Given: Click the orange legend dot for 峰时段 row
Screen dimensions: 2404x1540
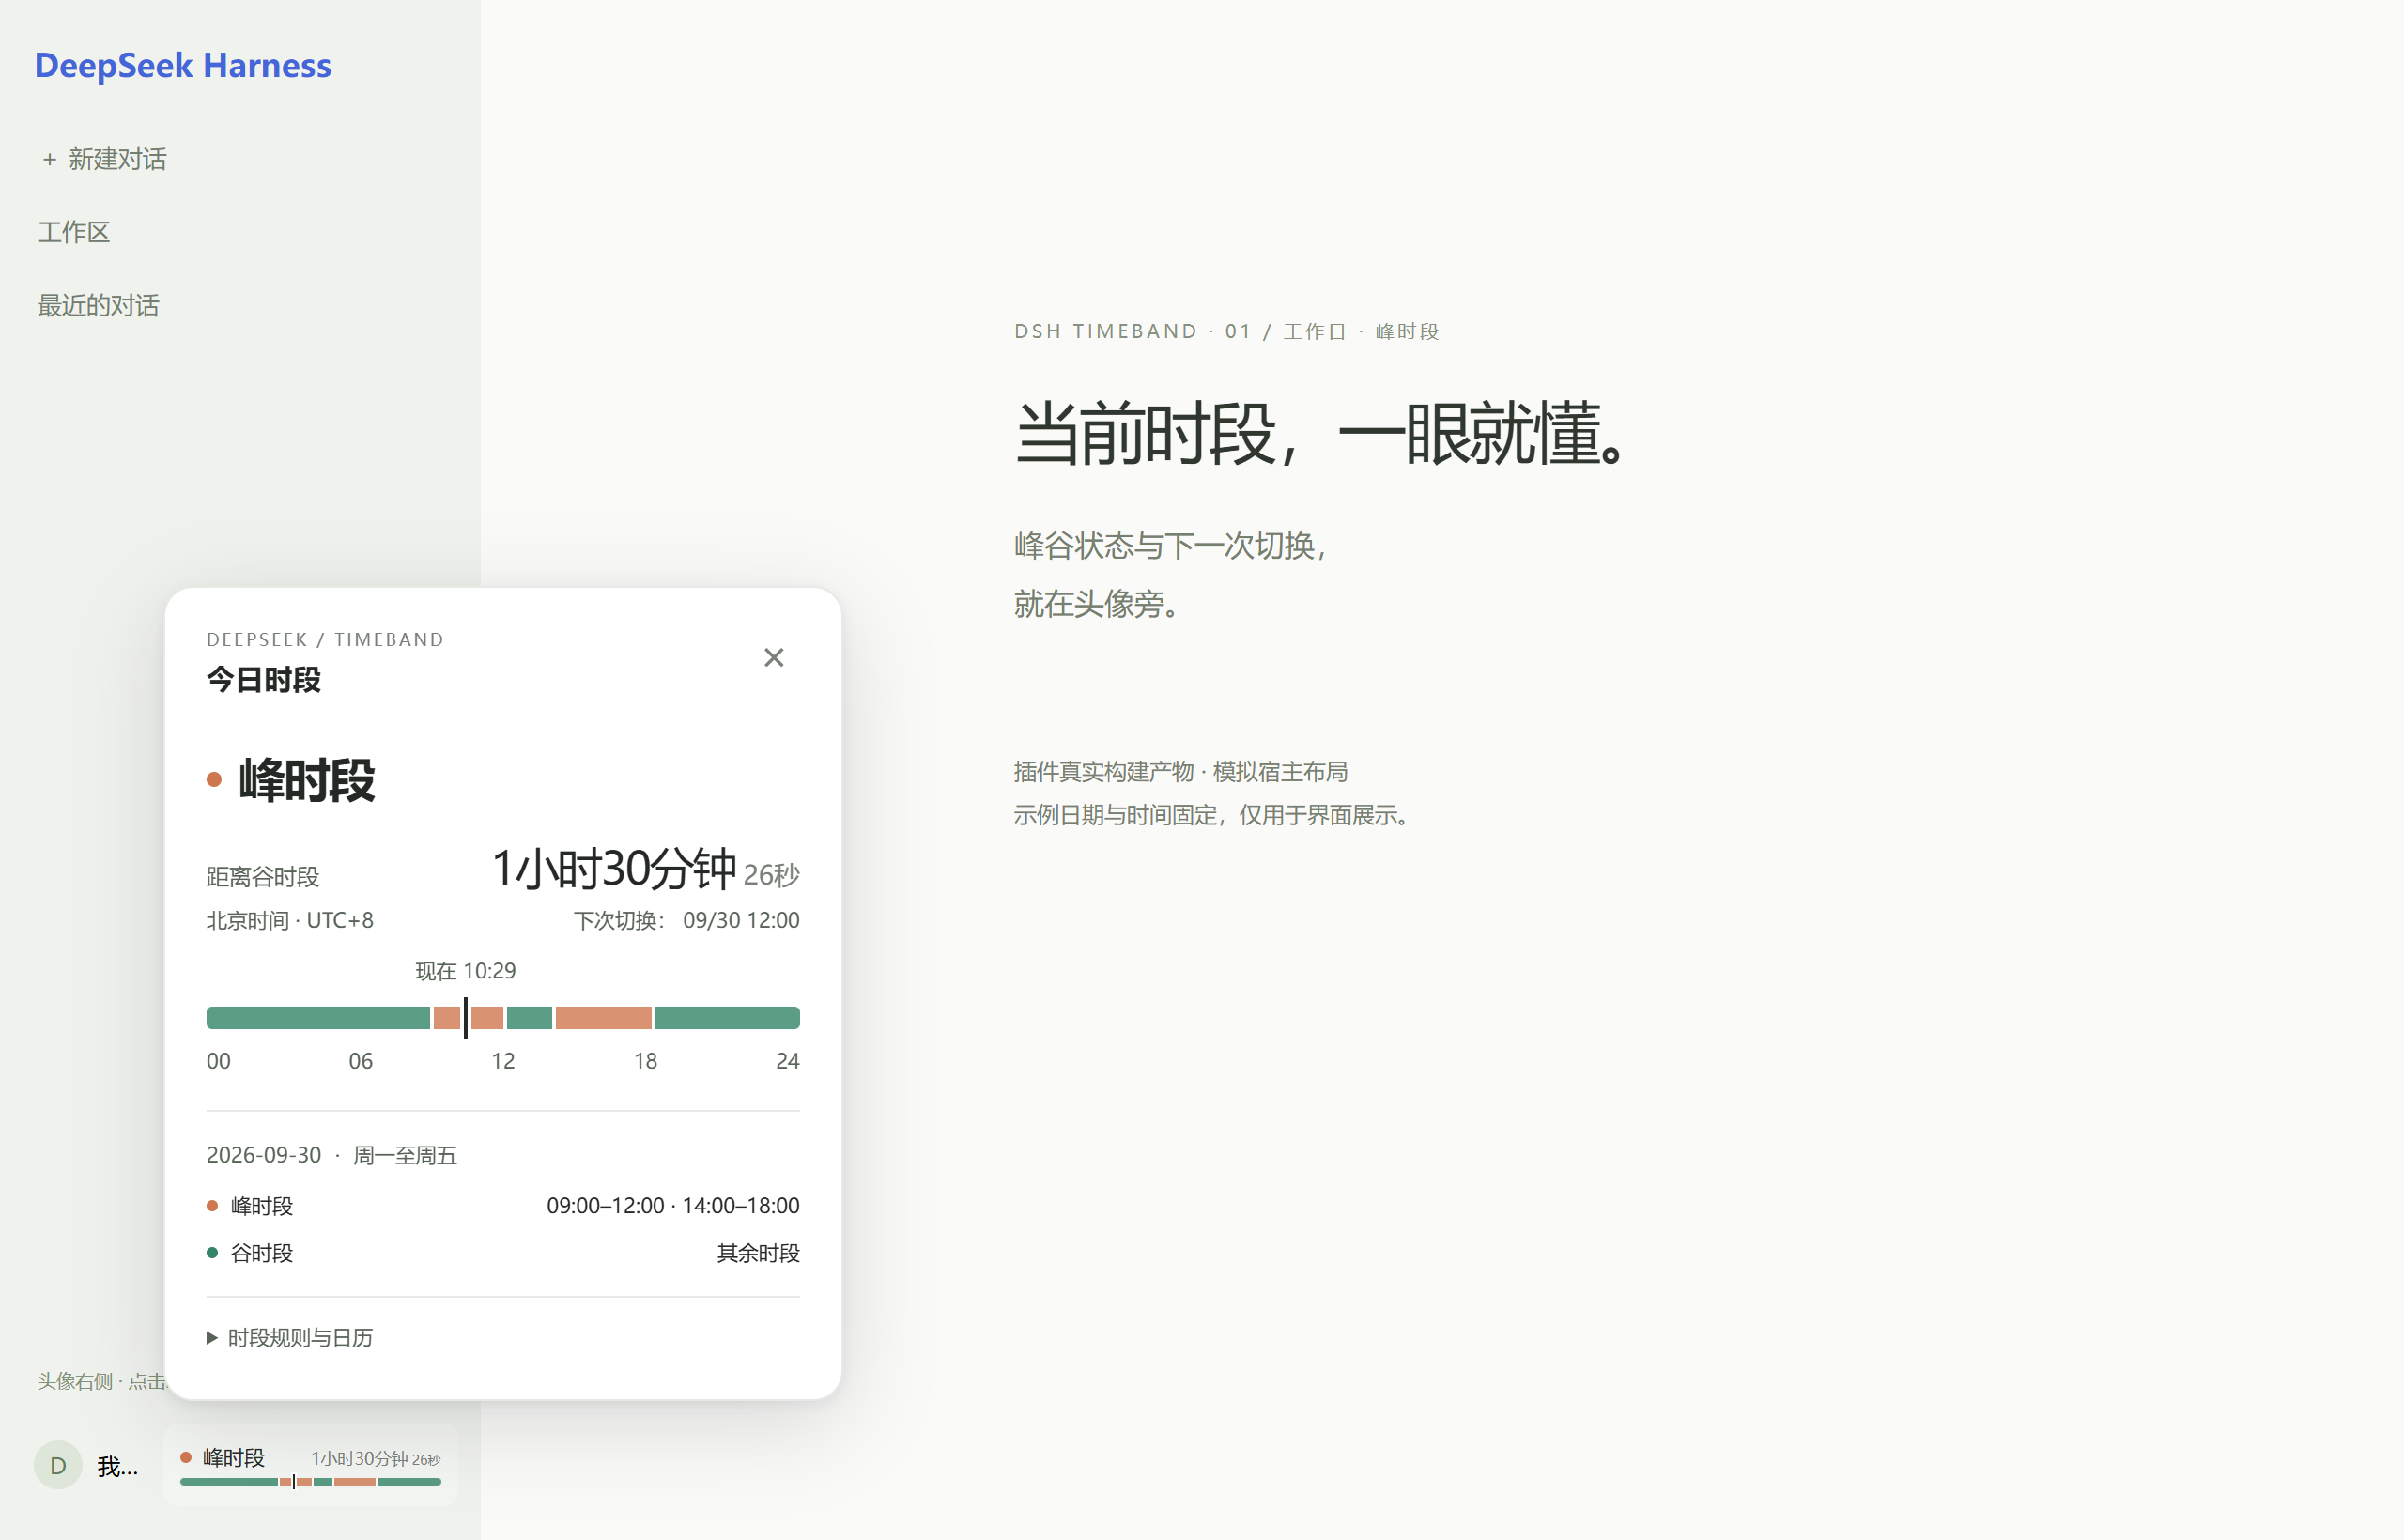Looking at the screenshot, I should 212,1206.
